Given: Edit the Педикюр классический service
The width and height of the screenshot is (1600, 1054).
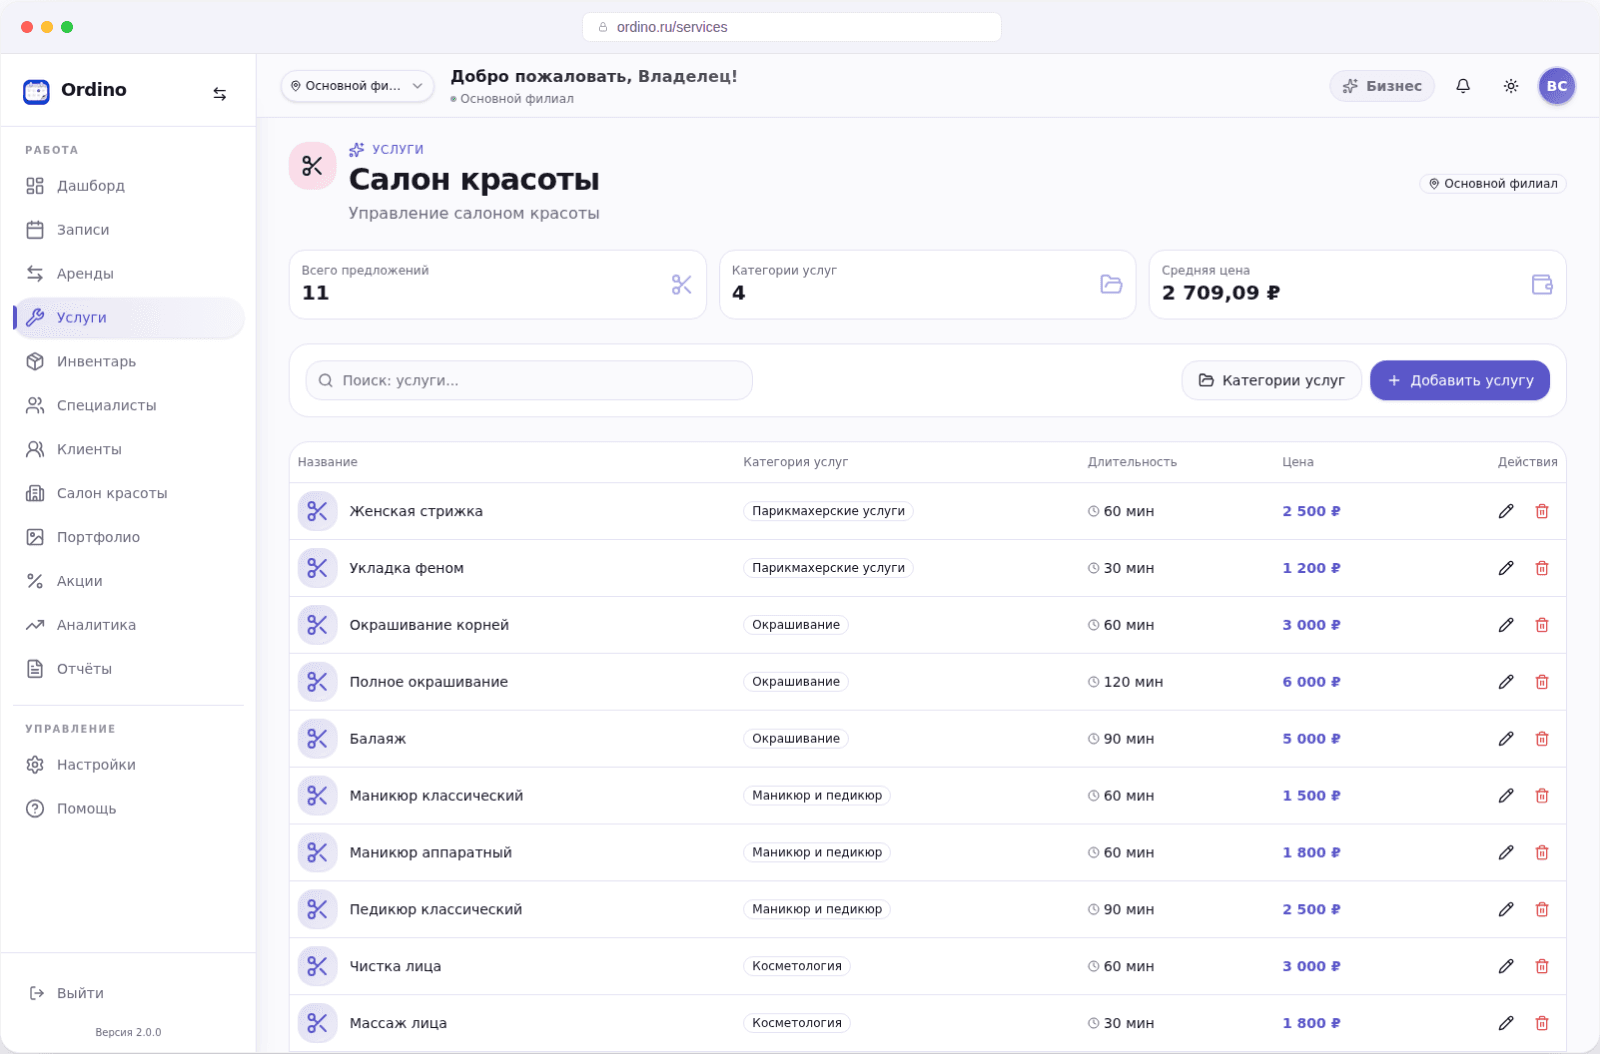Looking at the screenshot, I should point(1506,910).
